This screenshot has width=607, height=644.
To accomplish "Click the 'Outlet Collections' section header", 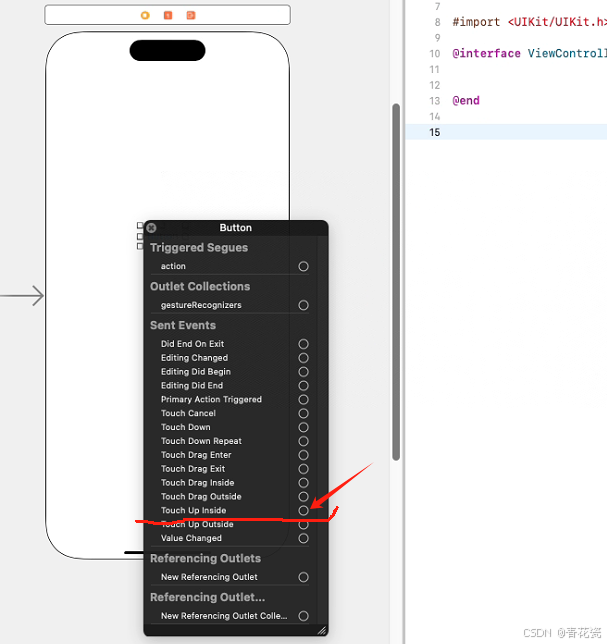I will coord(200,287).
